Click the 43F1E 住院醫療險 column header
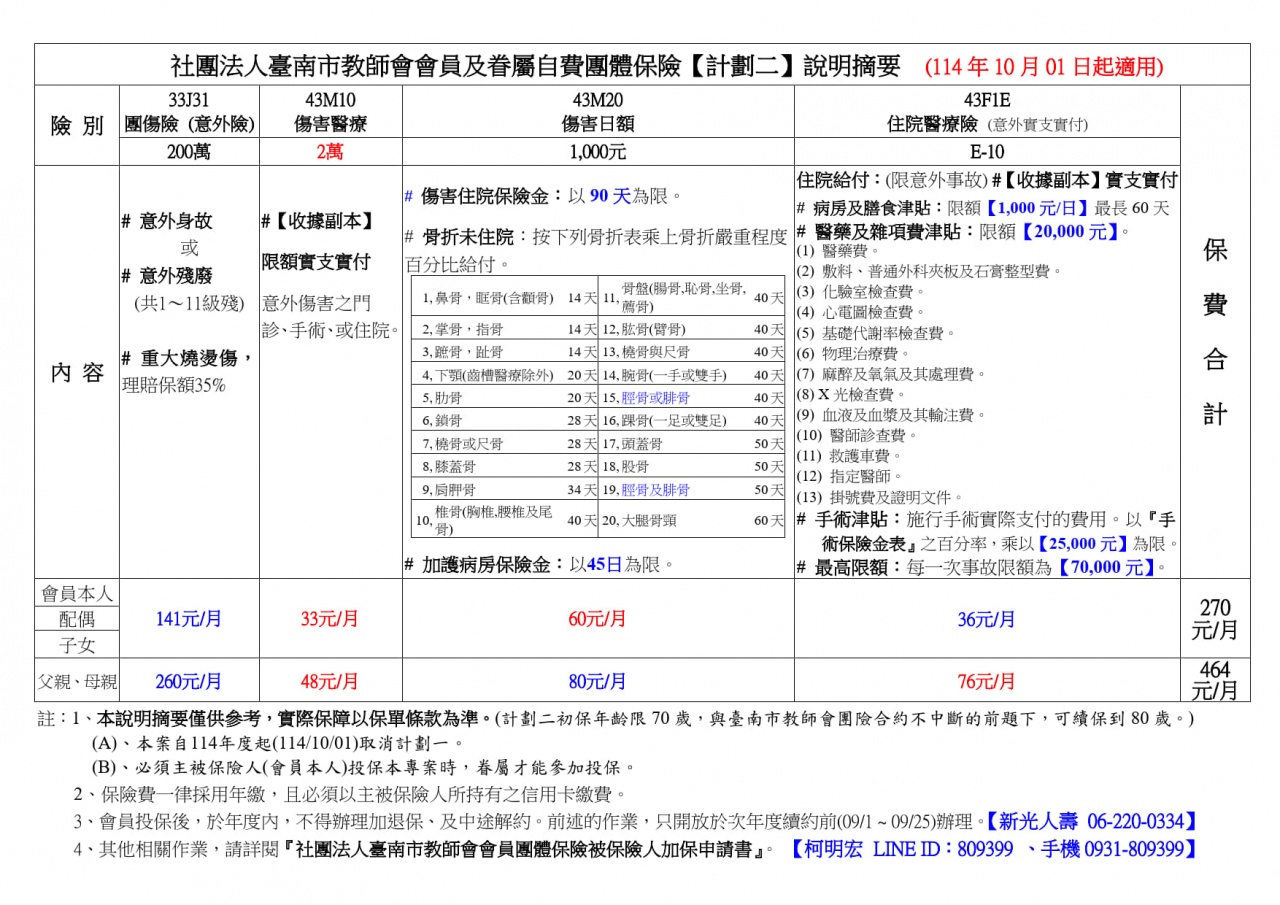 pos(987,113)
